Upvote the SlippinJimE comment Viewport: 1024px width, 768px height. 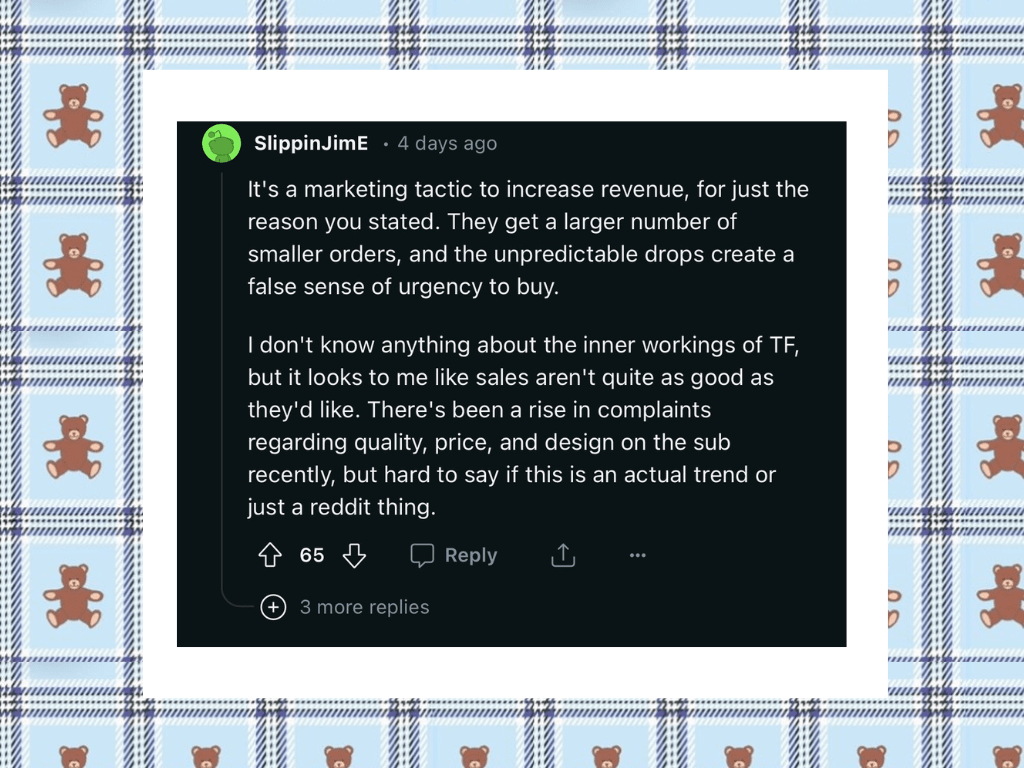(x=270, y=556)
